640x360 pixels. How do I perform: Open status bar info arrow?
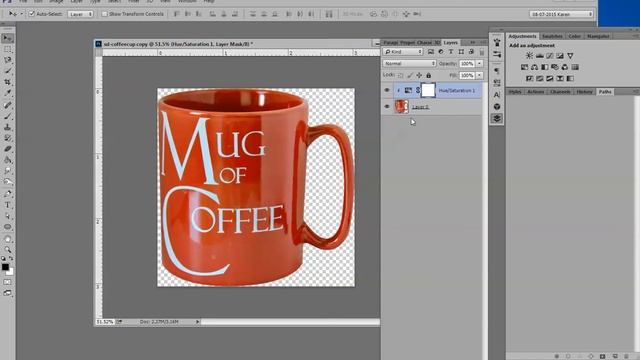197,322
